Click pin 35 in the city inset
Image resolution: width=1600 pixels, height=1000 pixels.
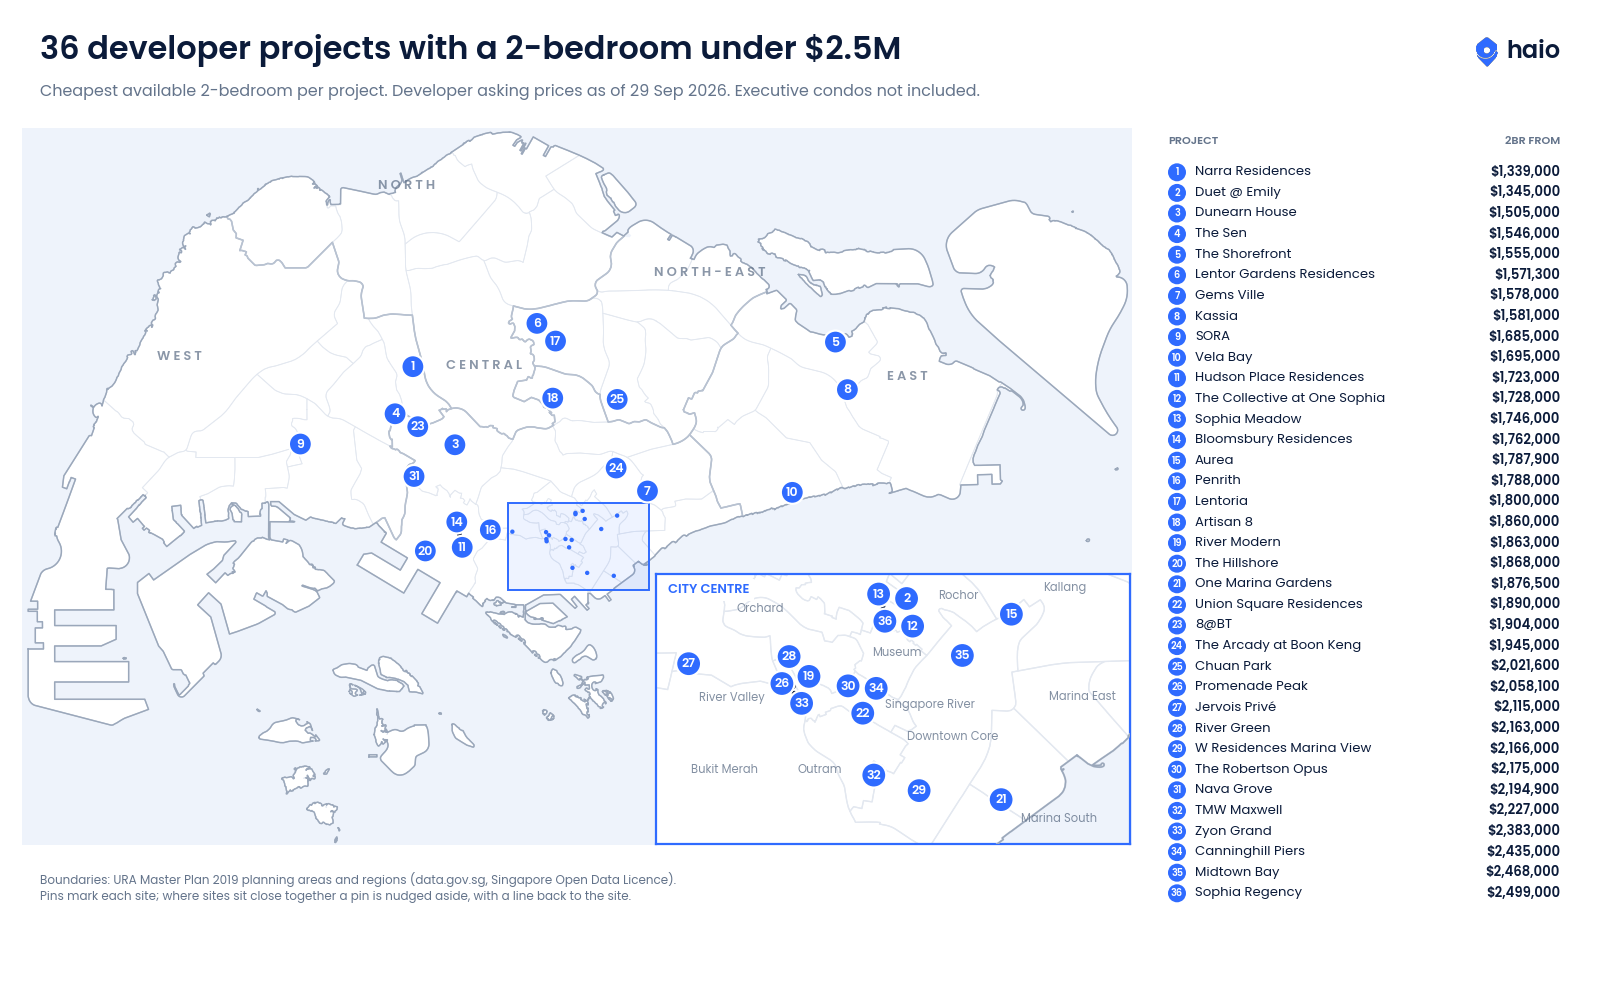click(962, 655)
